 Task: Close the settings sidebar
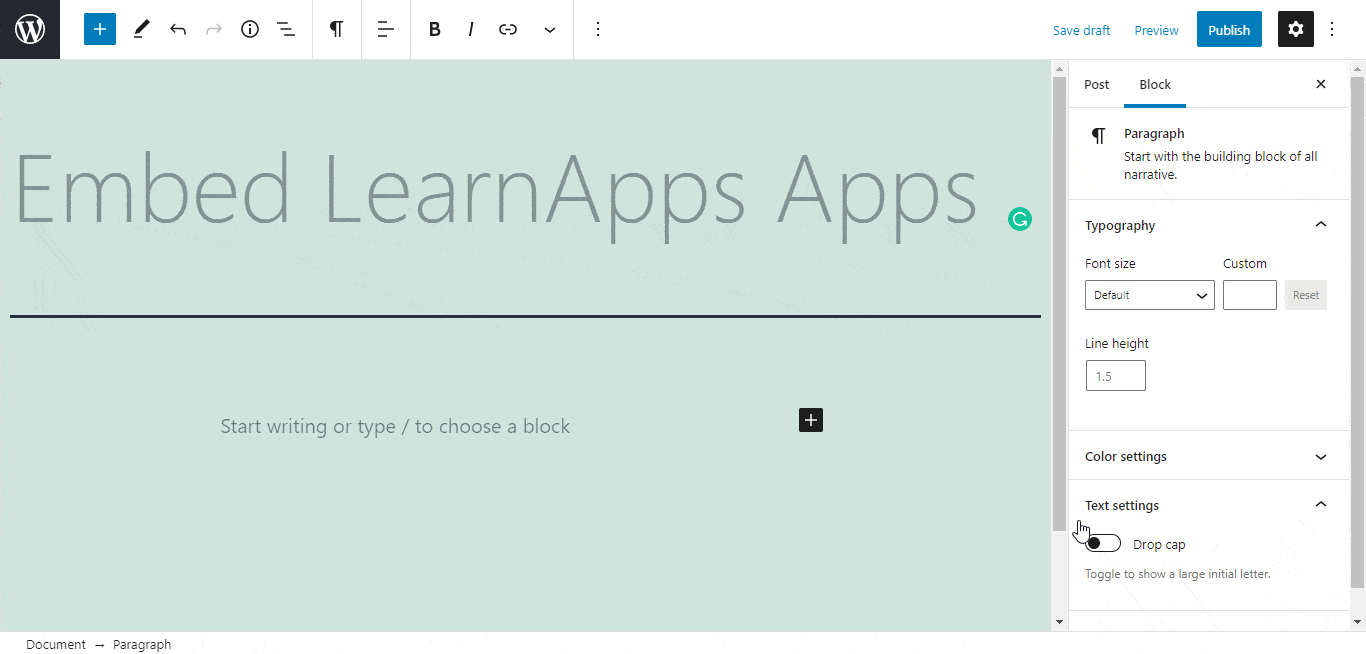(1321, 84)
